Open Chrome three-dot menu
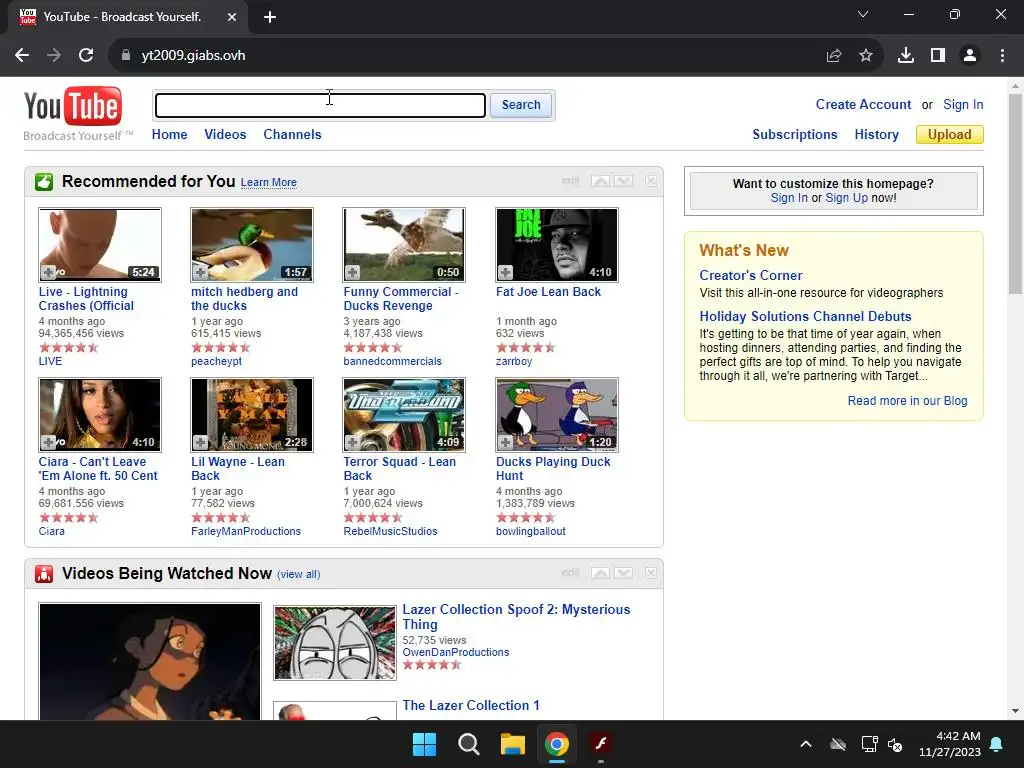The height and width of the screenshot is (768, 1024). tap(1002, 56)
